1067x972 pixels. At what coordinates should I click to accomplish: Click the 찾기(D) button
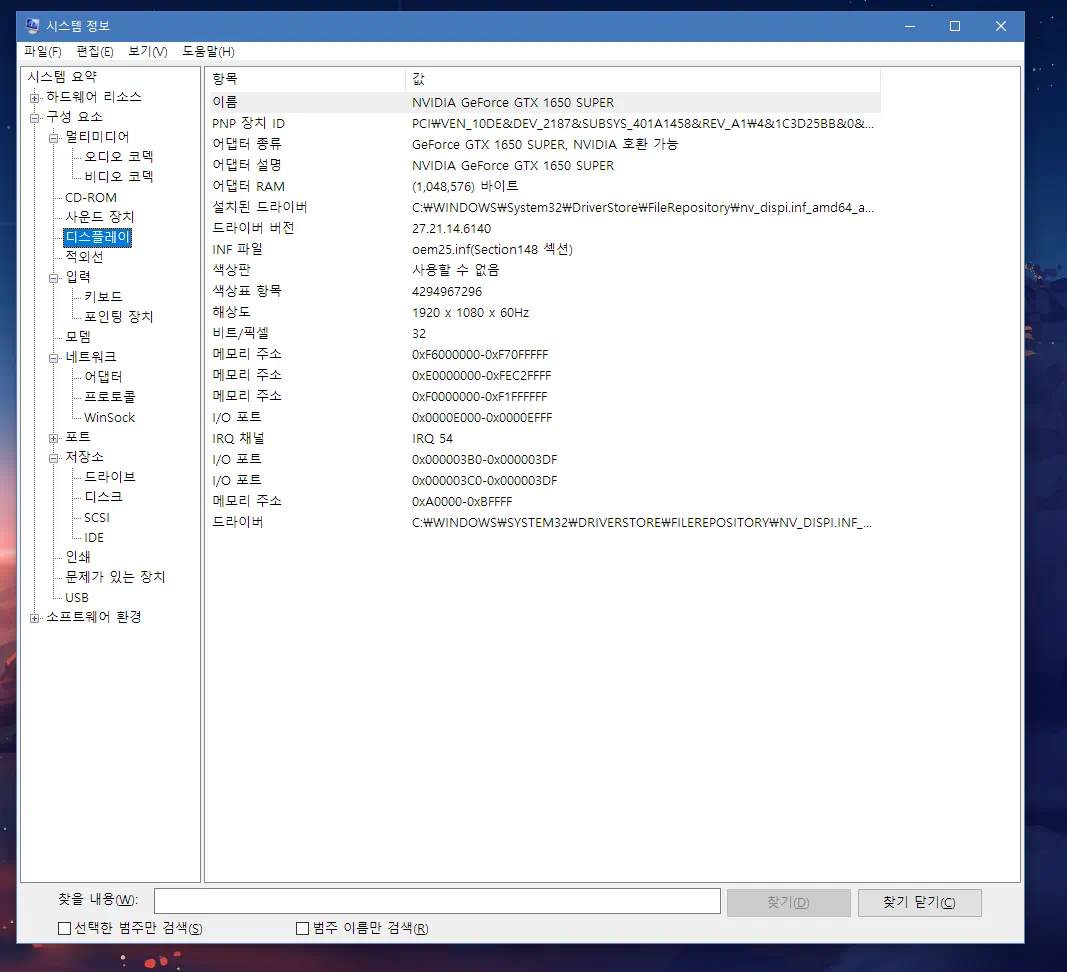coord(788,903)
